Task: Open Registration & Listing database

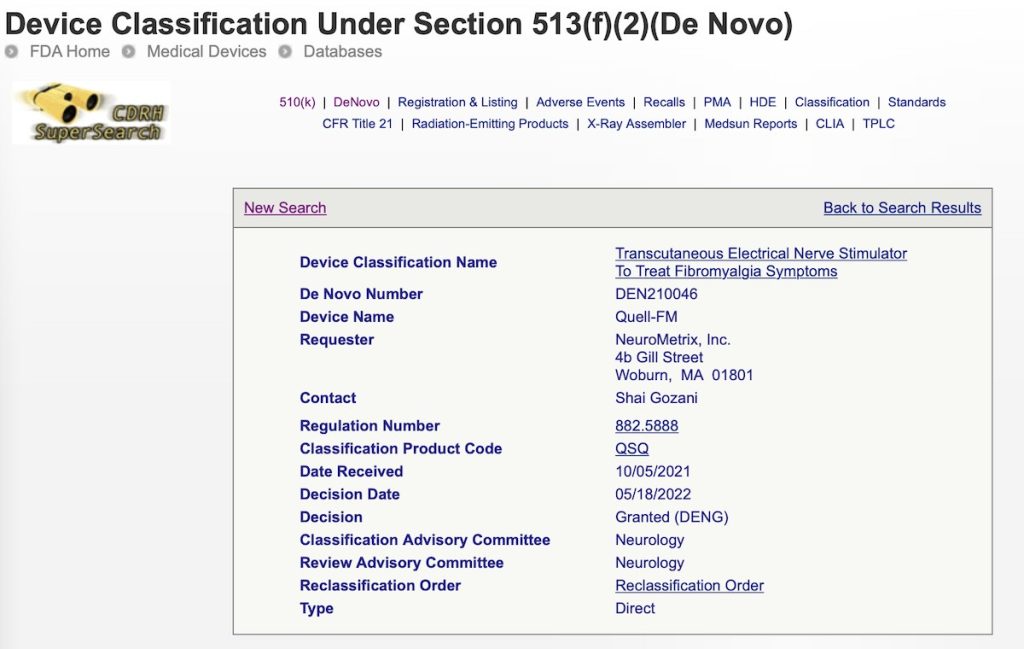Action: coord(457,102)
